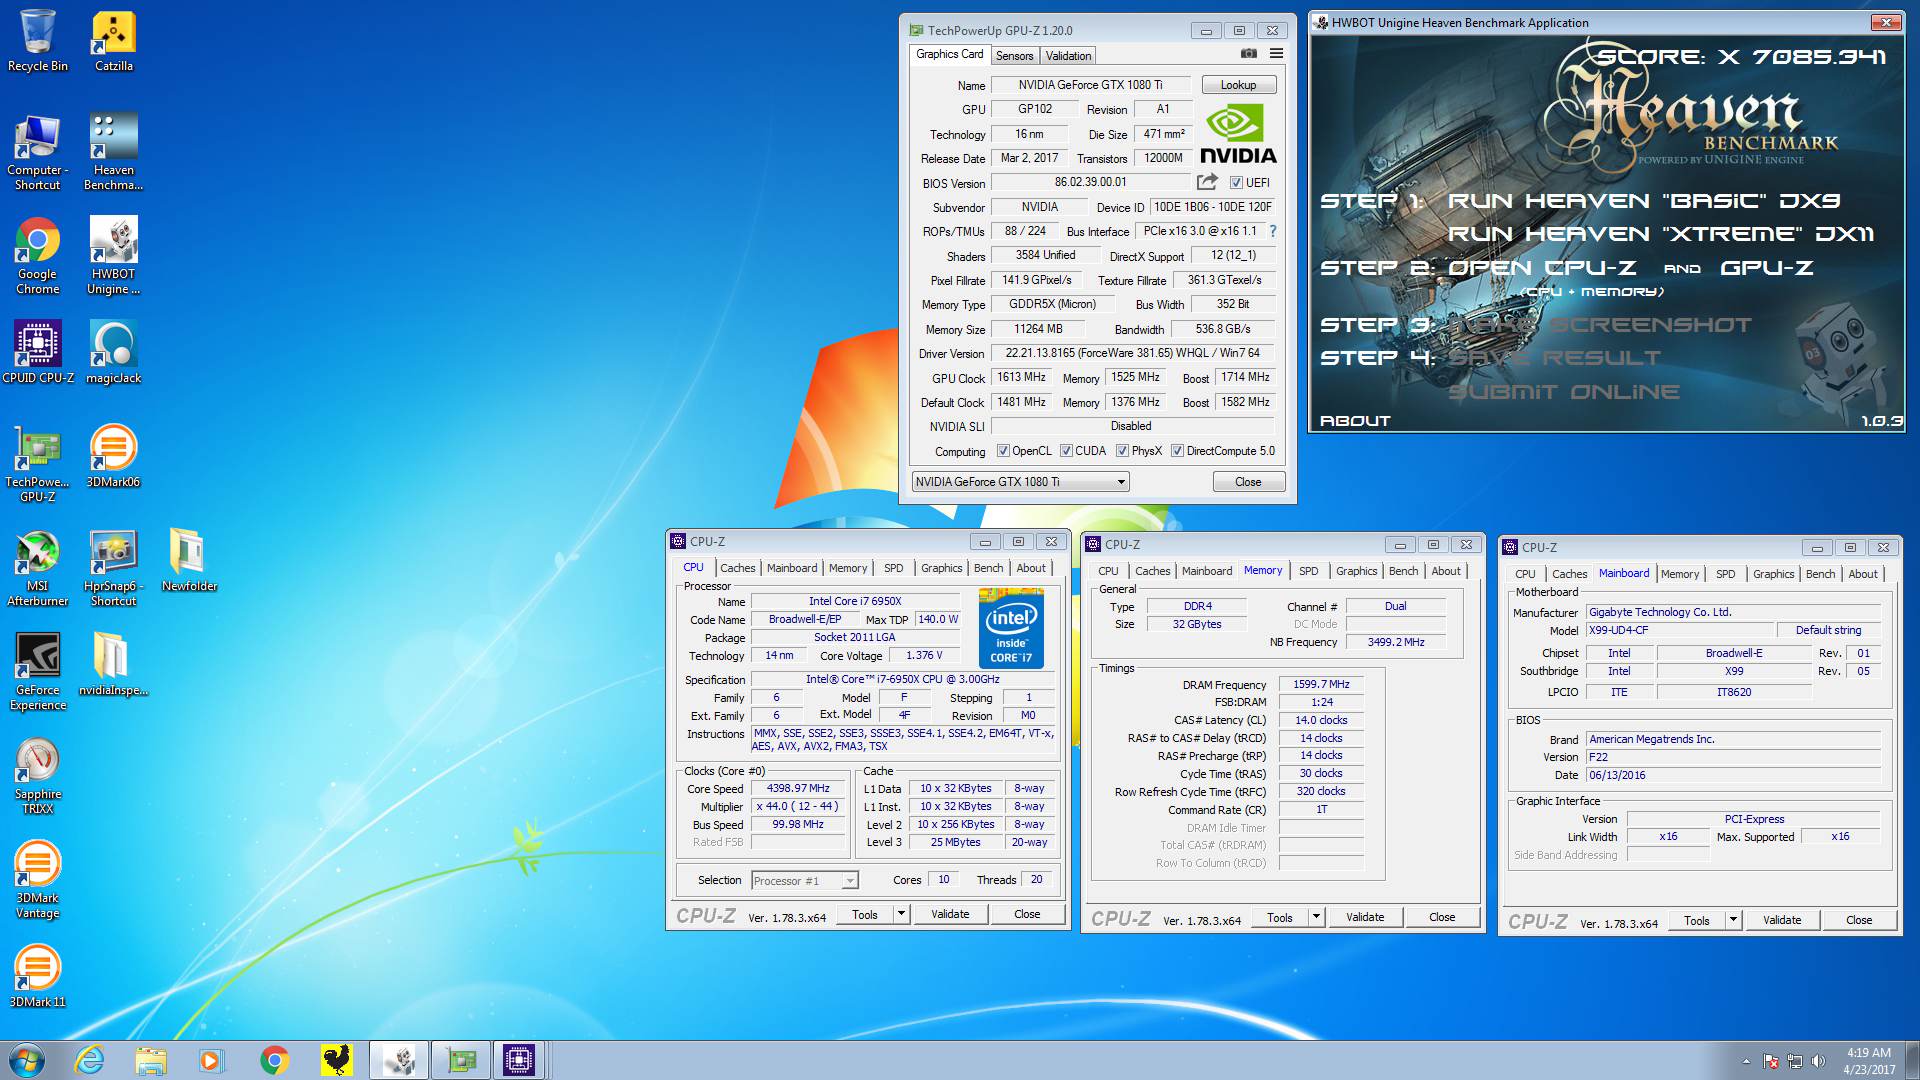Open Google Chrome desktop icon

coord(38,256)
